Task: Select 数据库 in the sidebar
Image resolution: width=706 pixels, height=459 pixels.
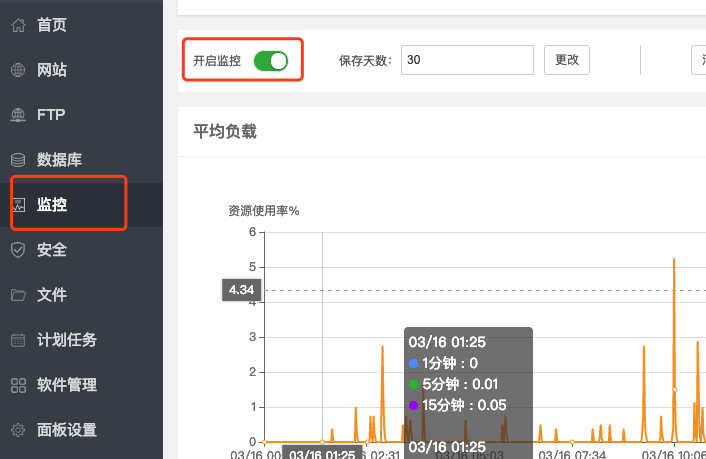Action: tap(59, 159)
